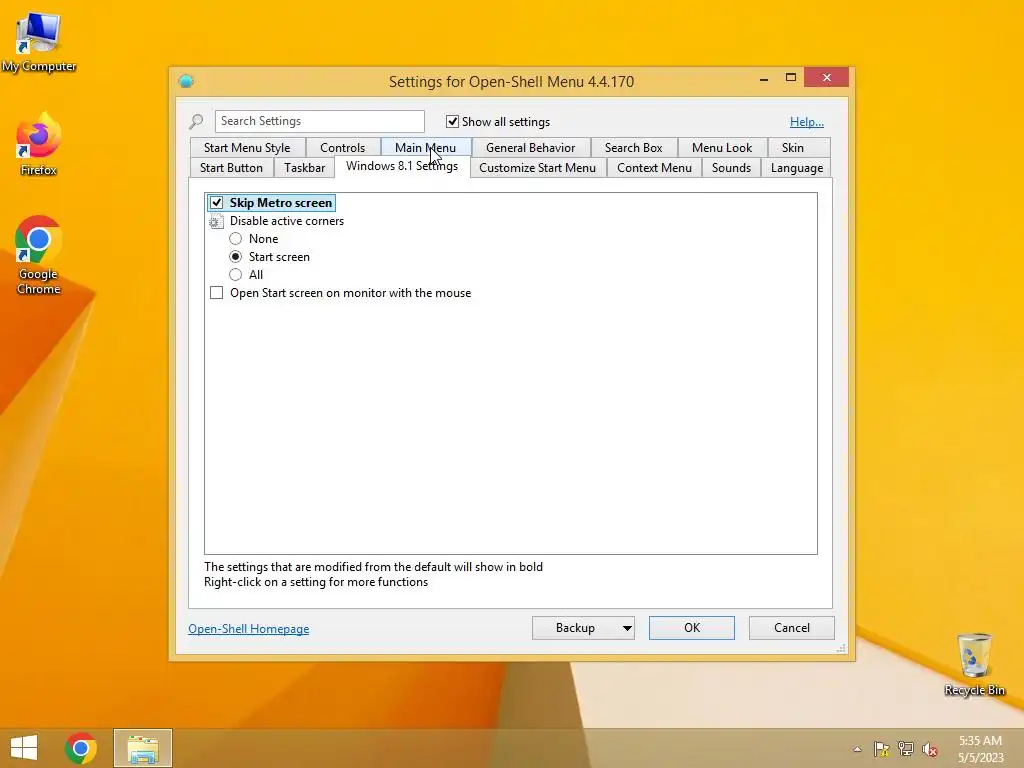Switch to the Start Menu Style tab

pos(247,148)
